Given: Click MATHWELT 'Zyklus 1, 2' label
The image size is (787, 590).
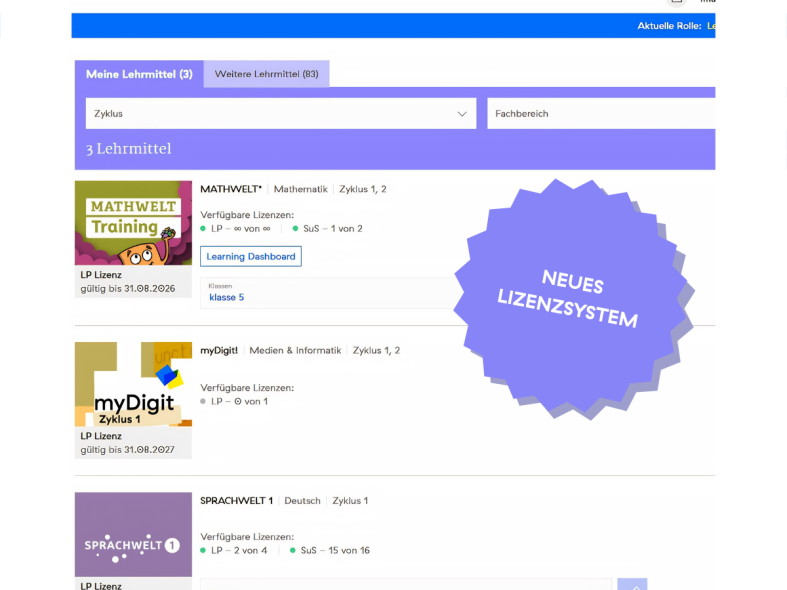Looking at the screenshot, I should click(x=362, y=189).
